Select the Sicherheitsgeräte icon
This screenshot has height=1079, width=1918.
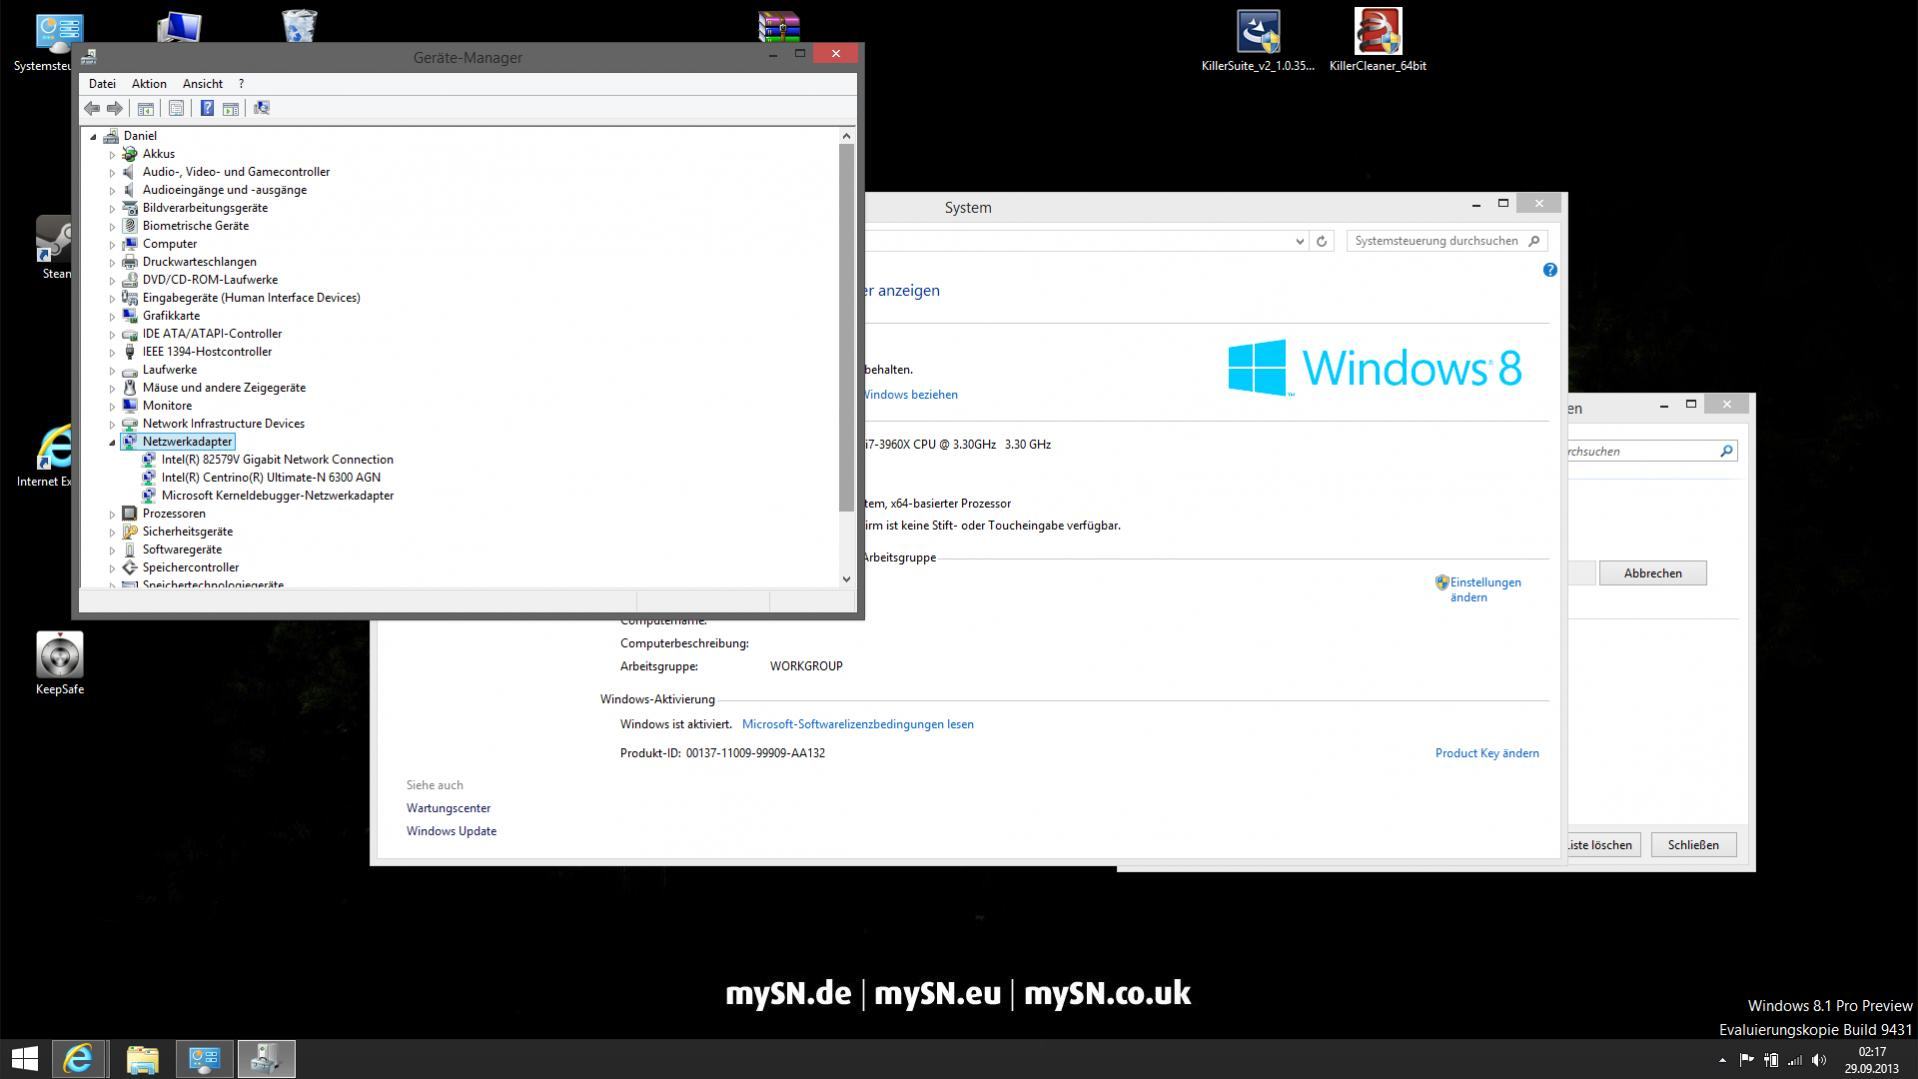[130, 532]
